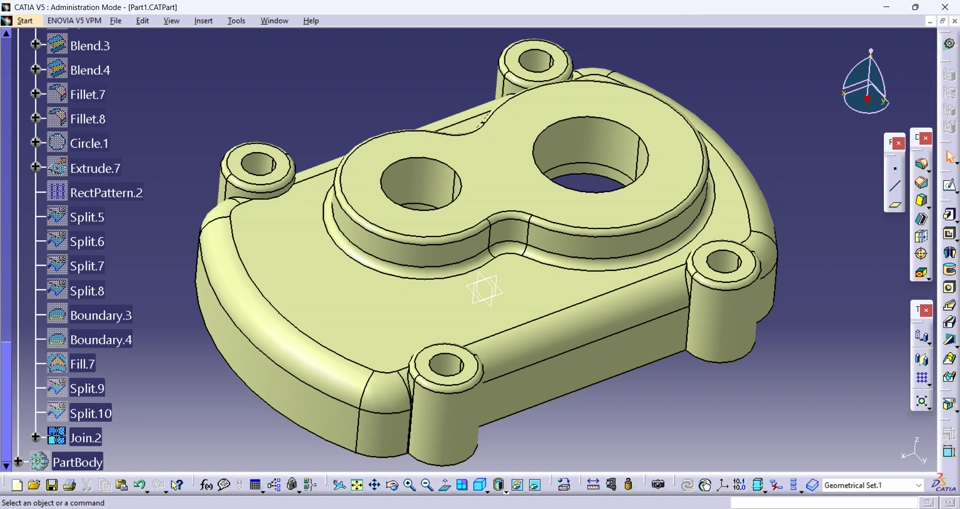This screenshot has height=509, width=960.
Task: Select the Line tool in floating toolbar
Action: [x=894, y=186]
